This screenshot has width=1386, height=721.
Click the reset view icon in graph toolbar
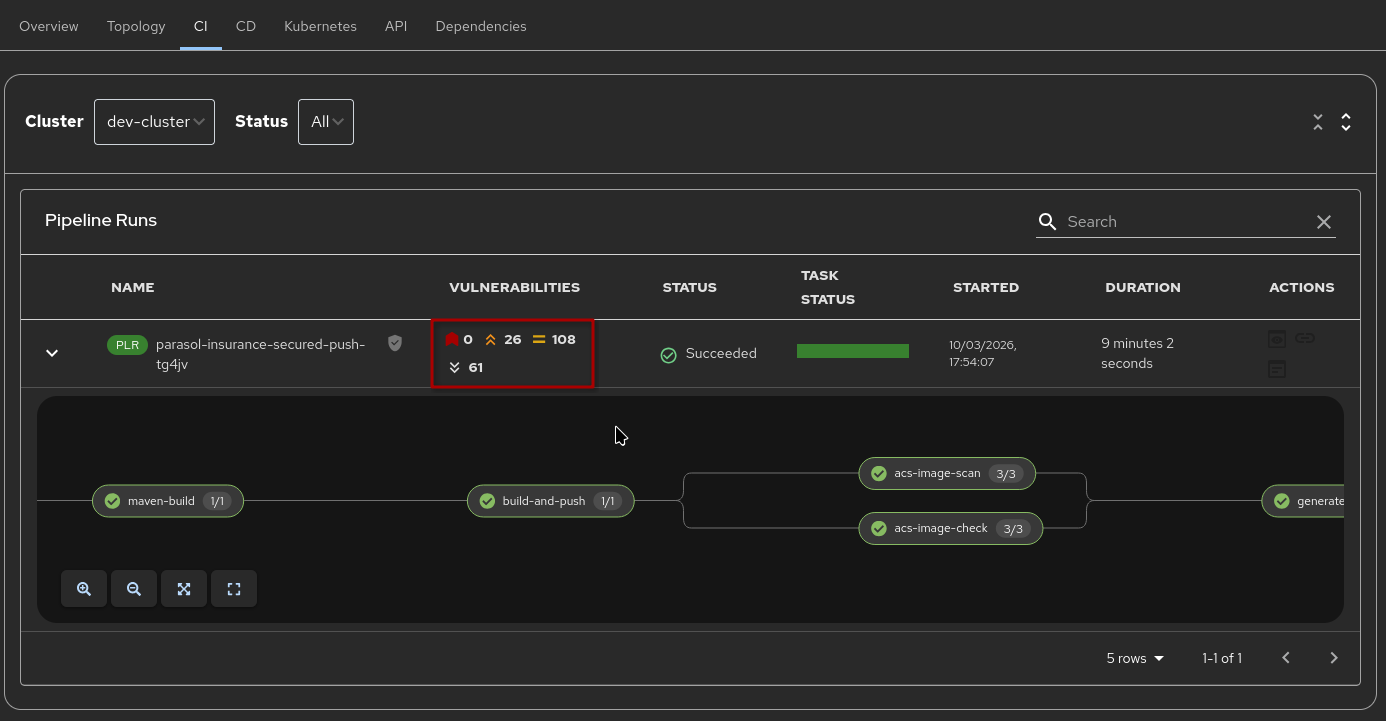click(x=233, y=588)
